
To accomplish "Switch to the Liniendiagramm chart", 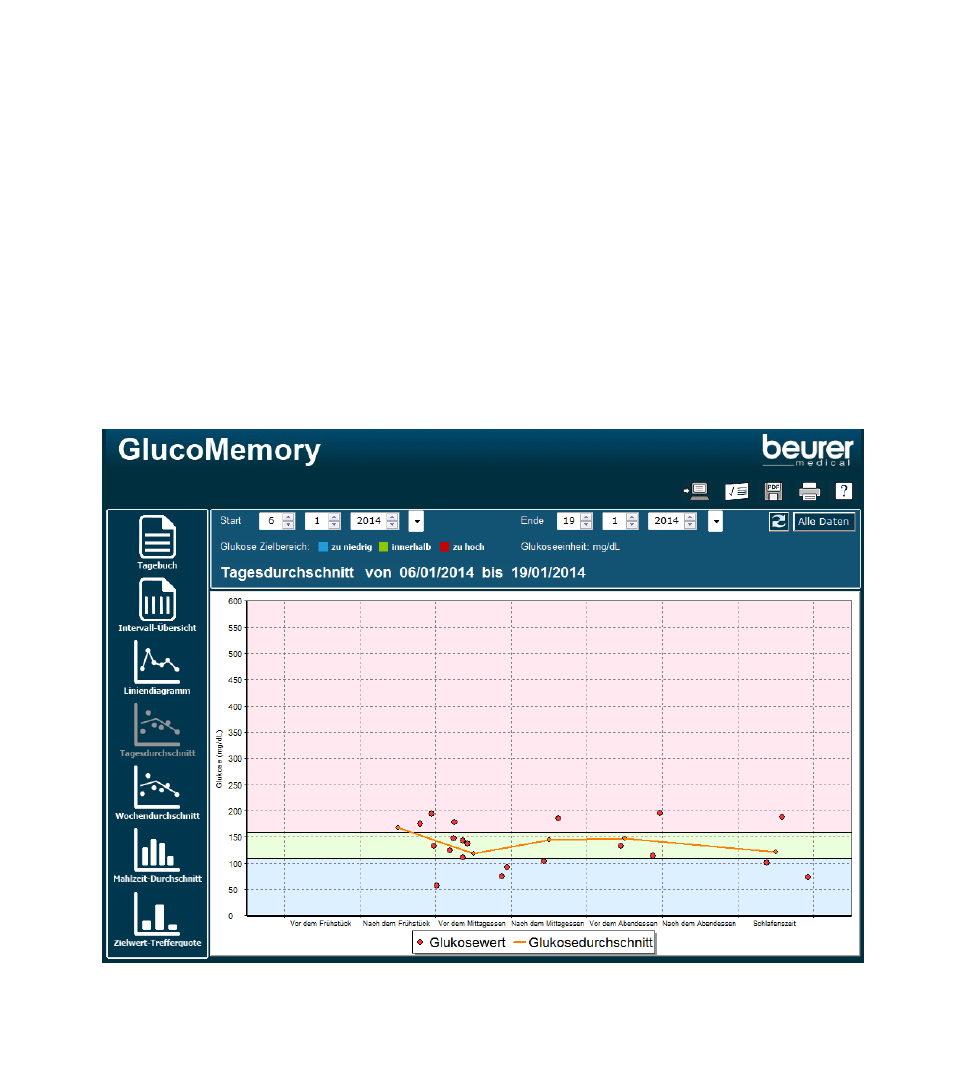I will tap(157, 667).
